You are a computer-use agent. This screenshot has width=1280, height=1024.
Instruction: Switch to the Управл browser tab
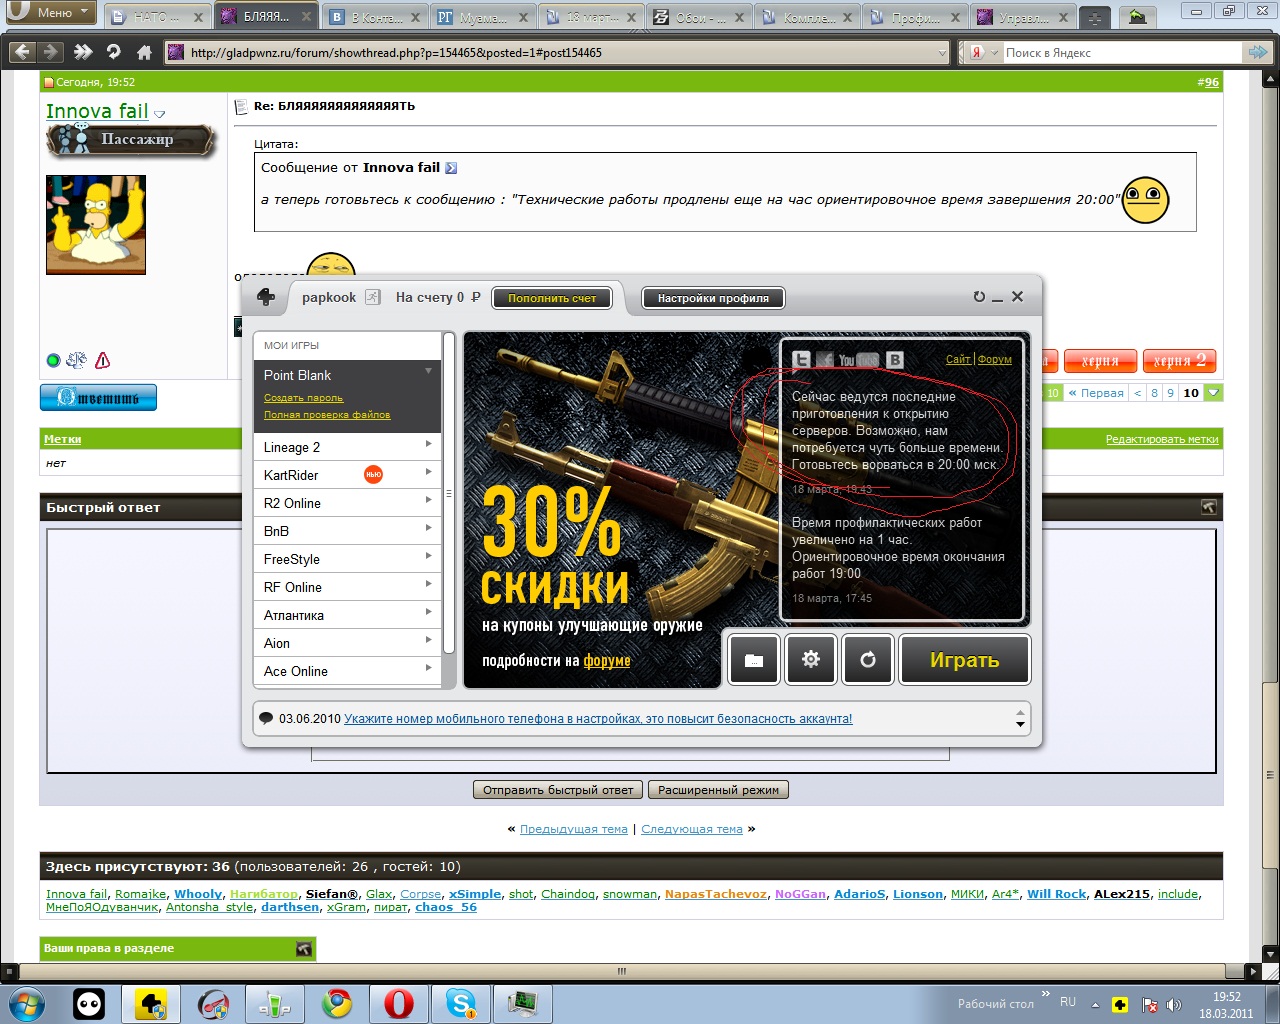tap(1023, 17)
